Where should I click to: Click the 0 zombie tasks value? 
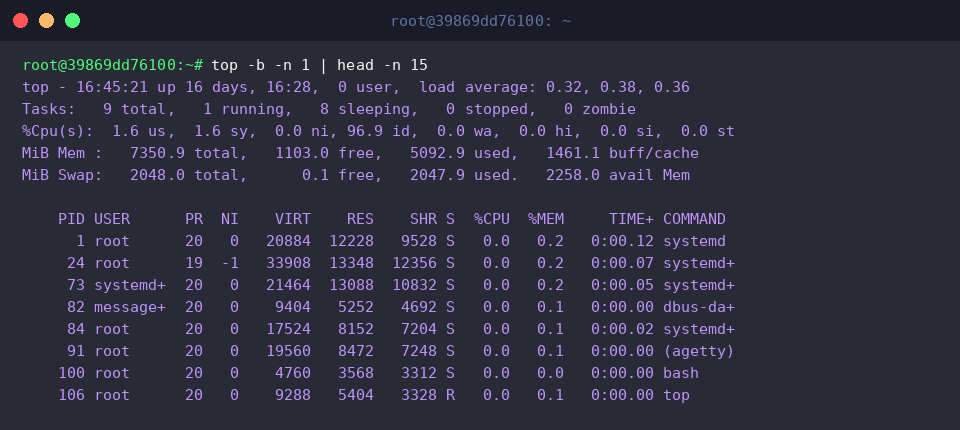600,109
